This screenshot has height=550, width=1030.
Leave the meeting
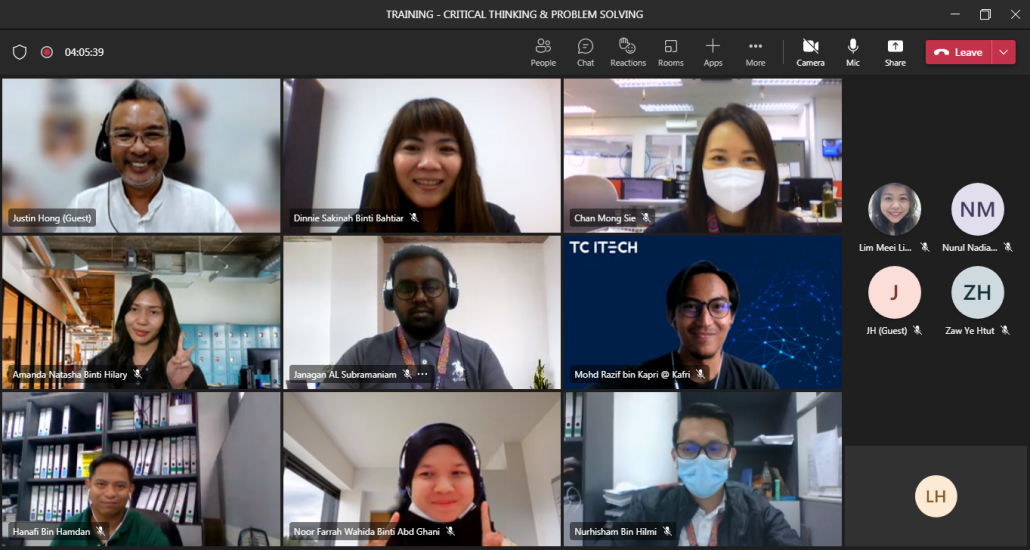click(x=958, y=53)
